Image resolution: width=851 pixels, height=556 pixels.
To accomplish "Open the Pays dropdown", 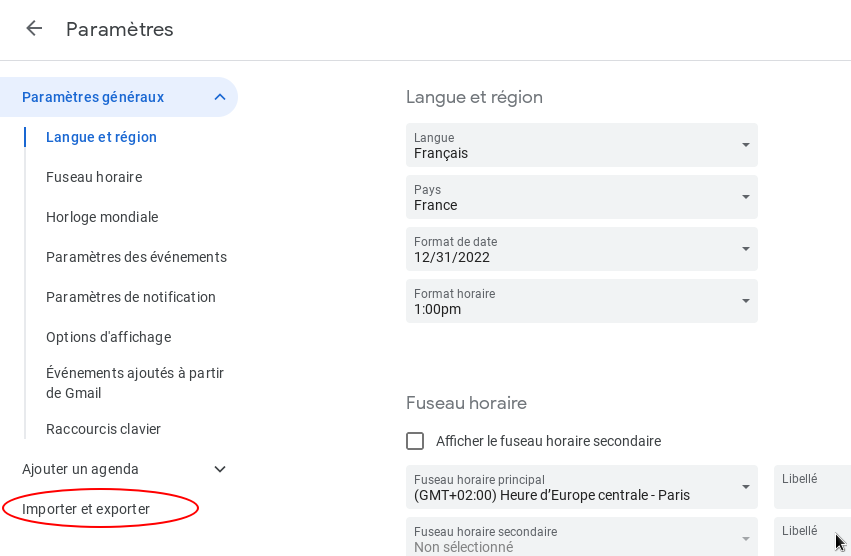I will coord(581,198).
